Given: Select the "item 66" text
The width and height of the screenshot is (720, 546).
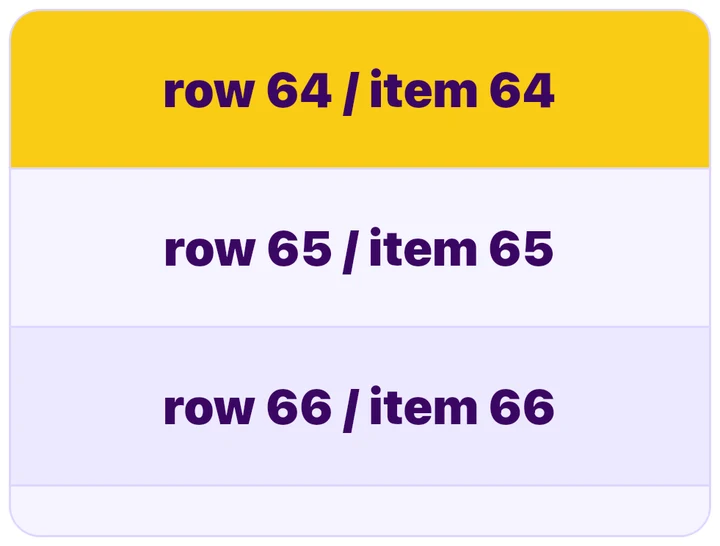Looking at the screenshot, I should pos(462,407).
